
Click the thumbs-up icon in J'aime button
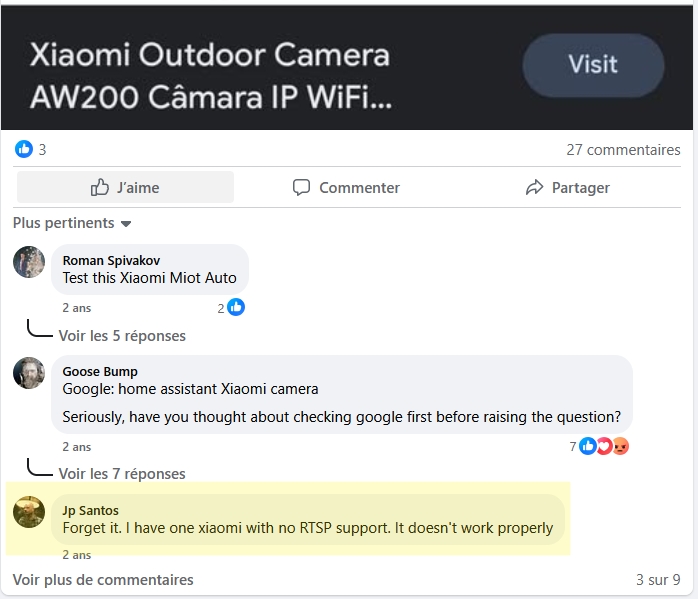[100, 187]
